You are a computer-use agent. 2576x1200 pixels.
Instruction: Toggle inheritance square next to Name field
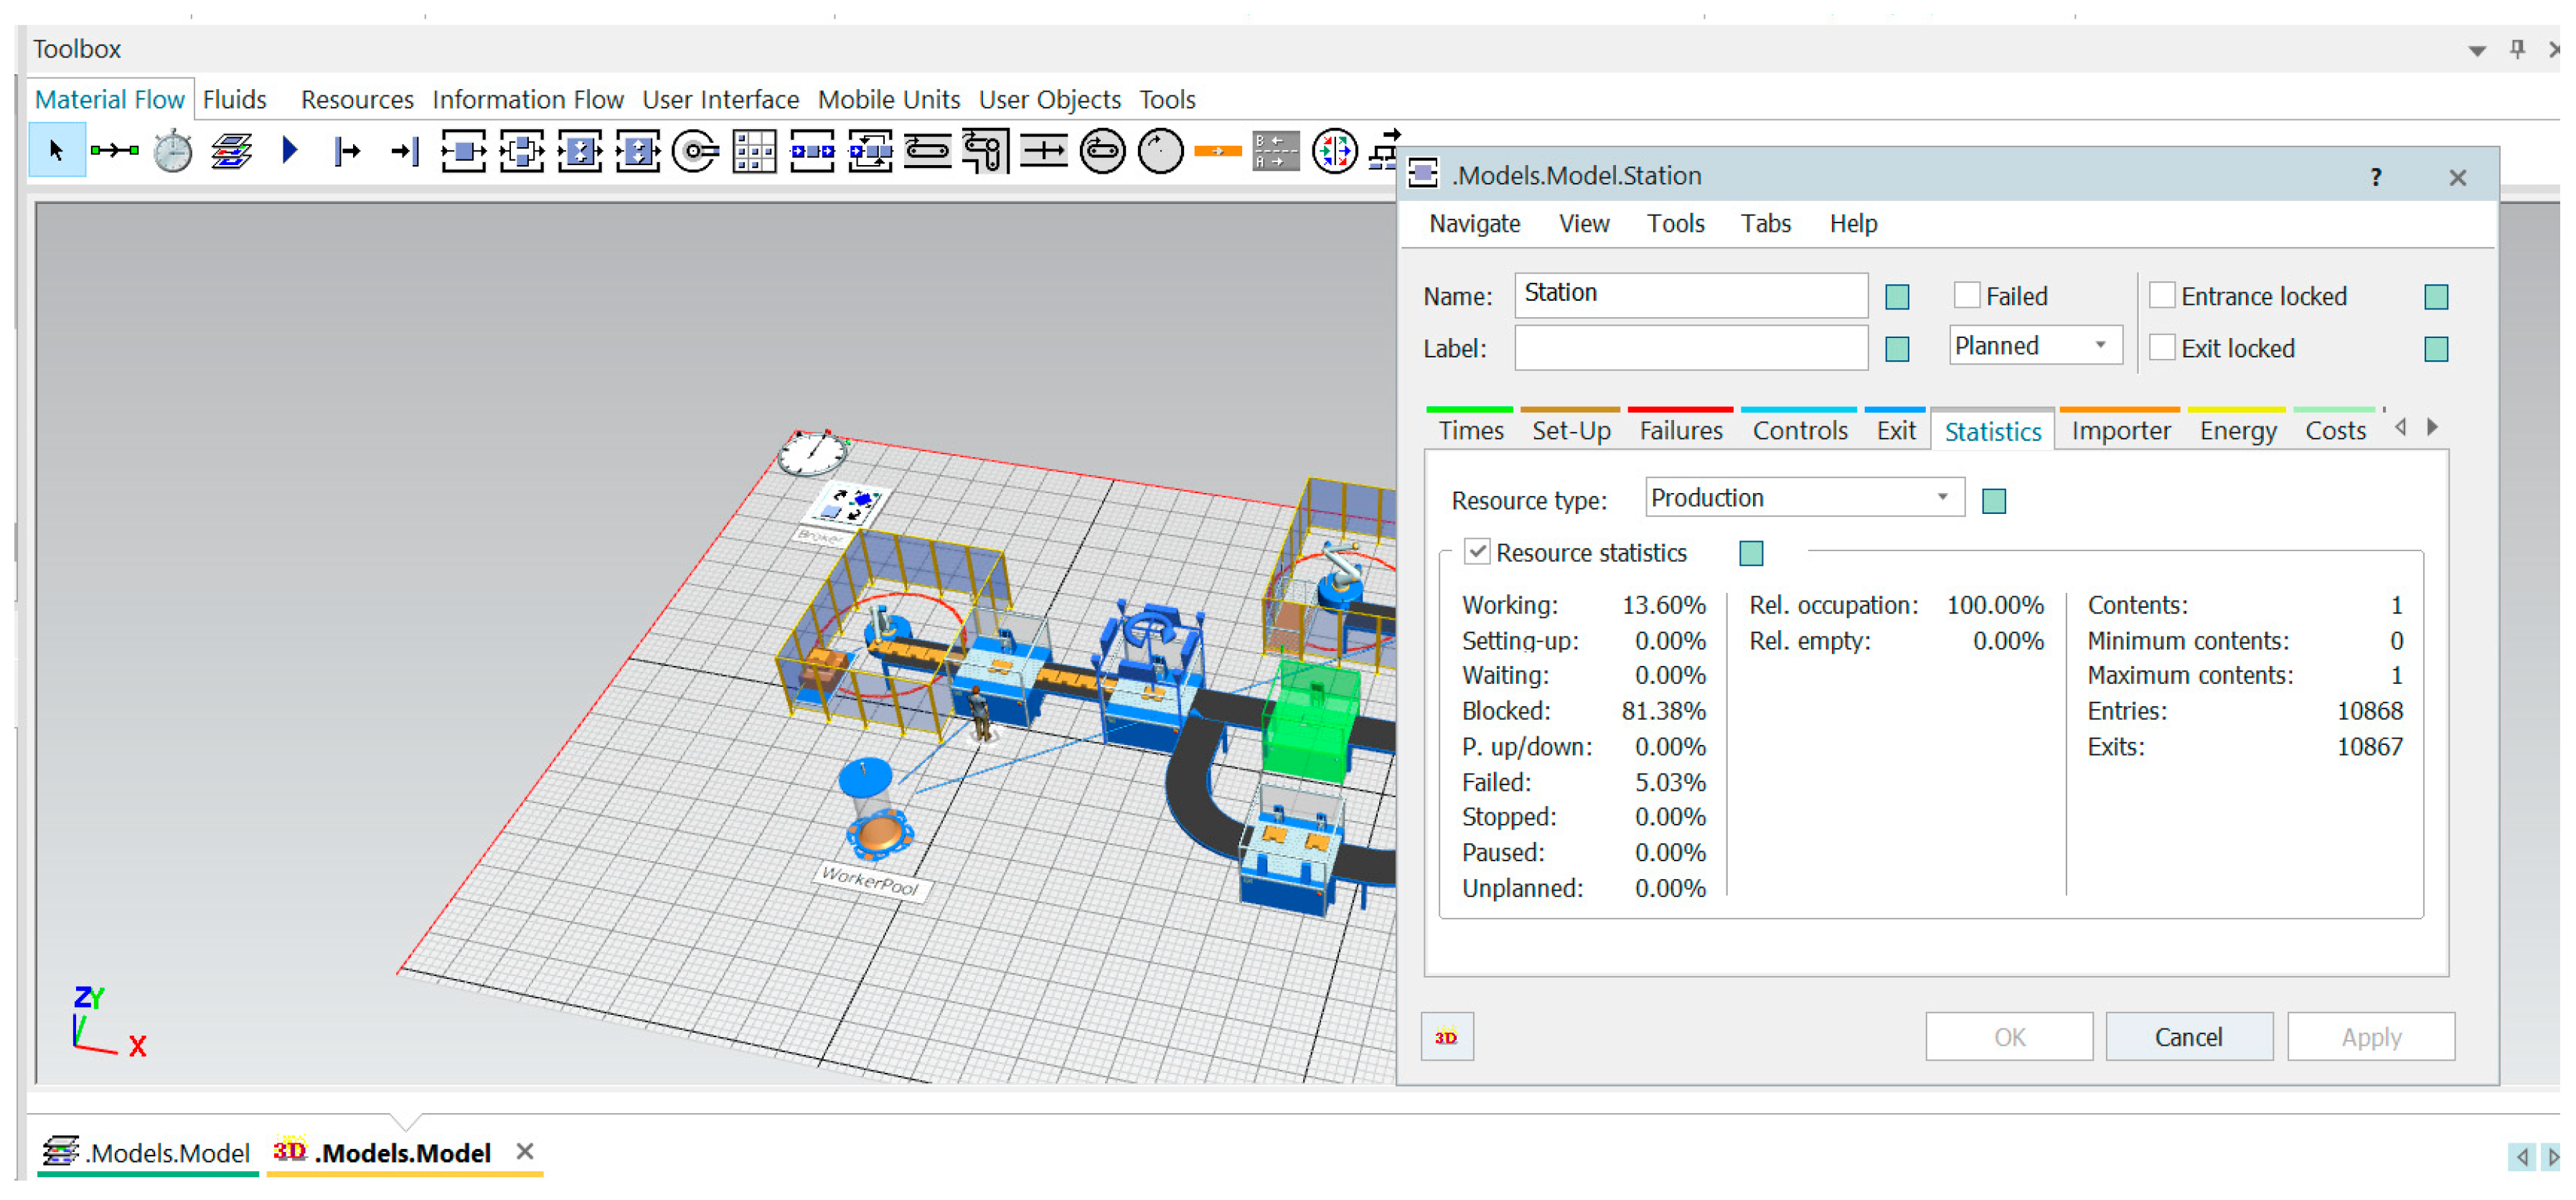point(1896,297)
